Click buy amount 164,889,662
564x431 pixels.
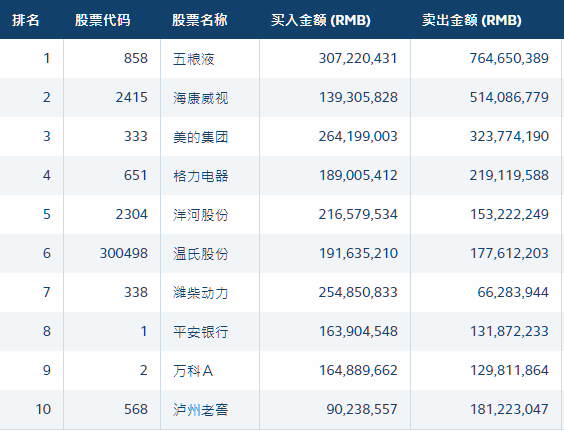tap(358, 370)
